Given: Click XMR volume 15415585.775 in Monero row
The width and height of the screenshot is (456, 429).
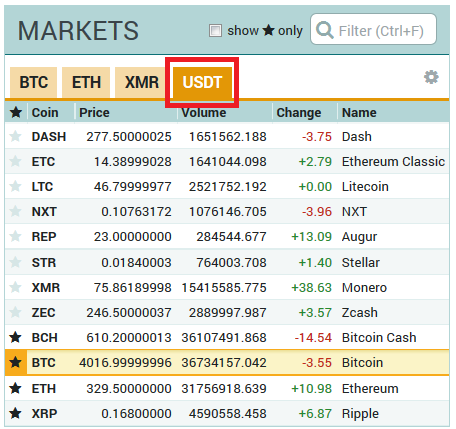Looking at the screenshot, I should pos(224,288).
